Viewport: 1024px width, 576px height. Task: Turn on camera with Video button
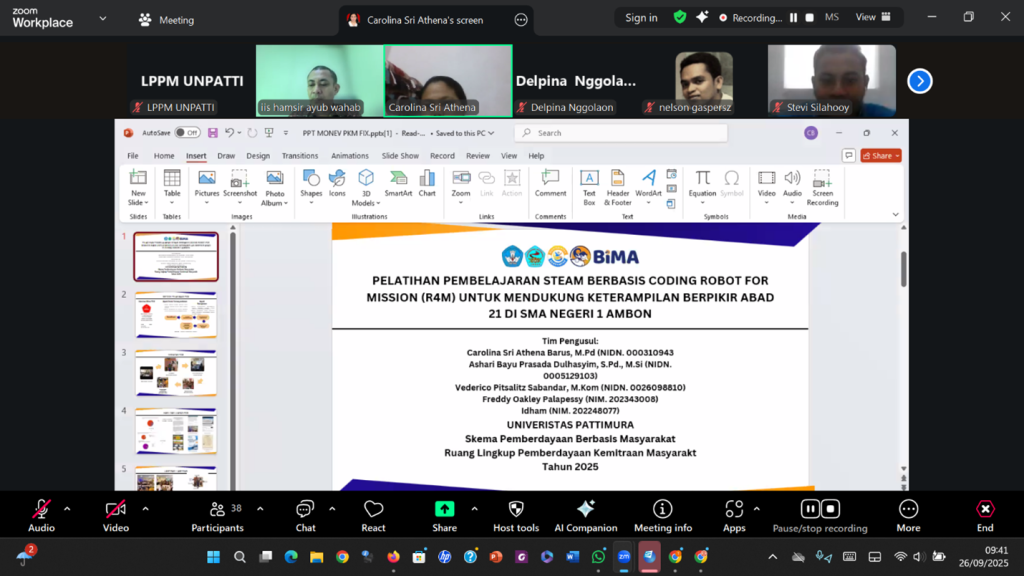tap(116, 515)
